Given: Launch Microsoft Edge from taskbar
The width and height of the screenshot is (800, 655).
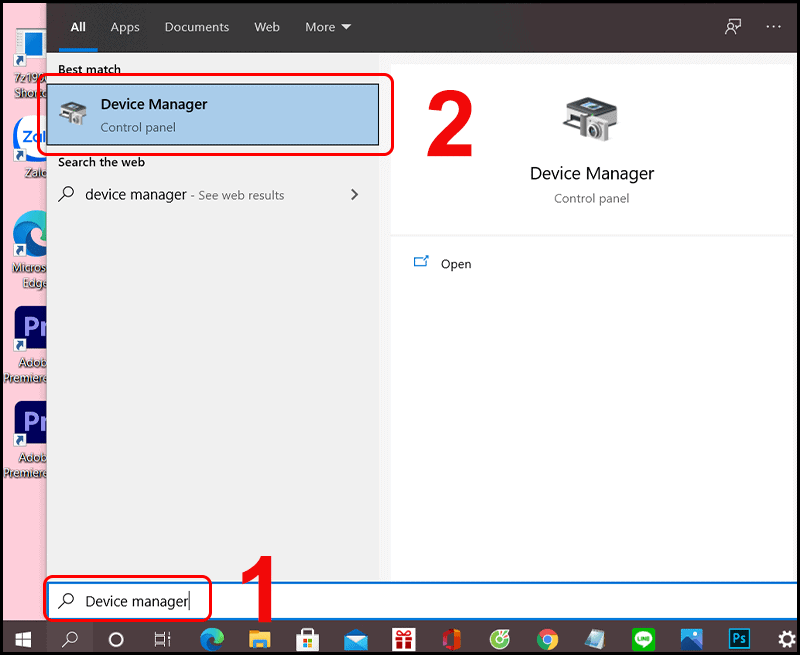Looking at the screenshot, I should [211, 638].
